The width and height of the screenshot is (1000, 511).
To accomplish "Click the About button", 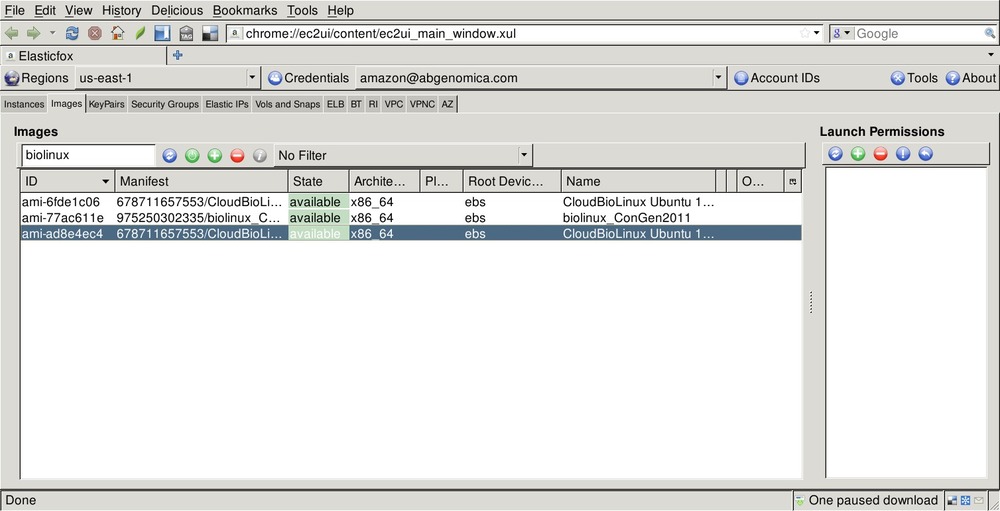I will click(970, 78).
